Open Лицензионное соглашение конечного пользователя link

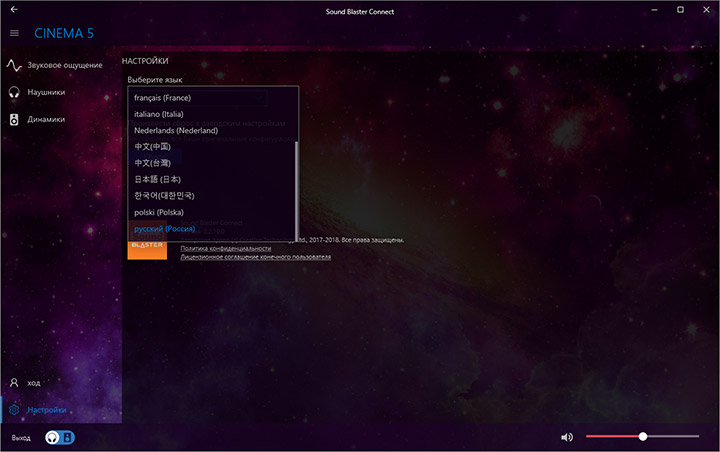click(x=256, y=257)
